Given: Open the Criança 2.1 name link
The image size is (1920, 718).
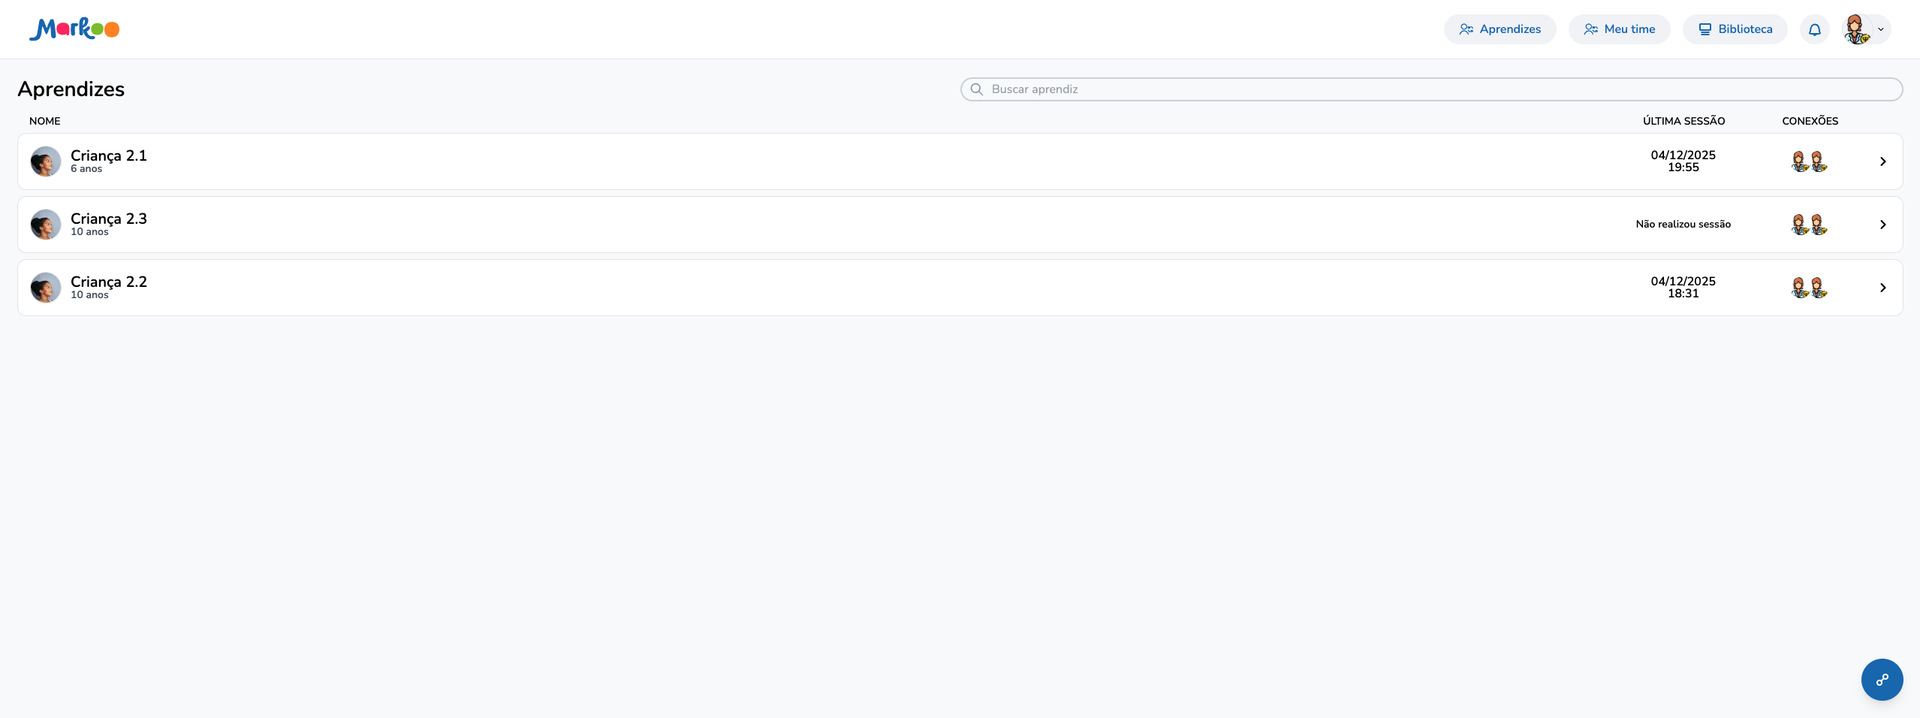Looking at the screenshot, I should tap(109, 156).
